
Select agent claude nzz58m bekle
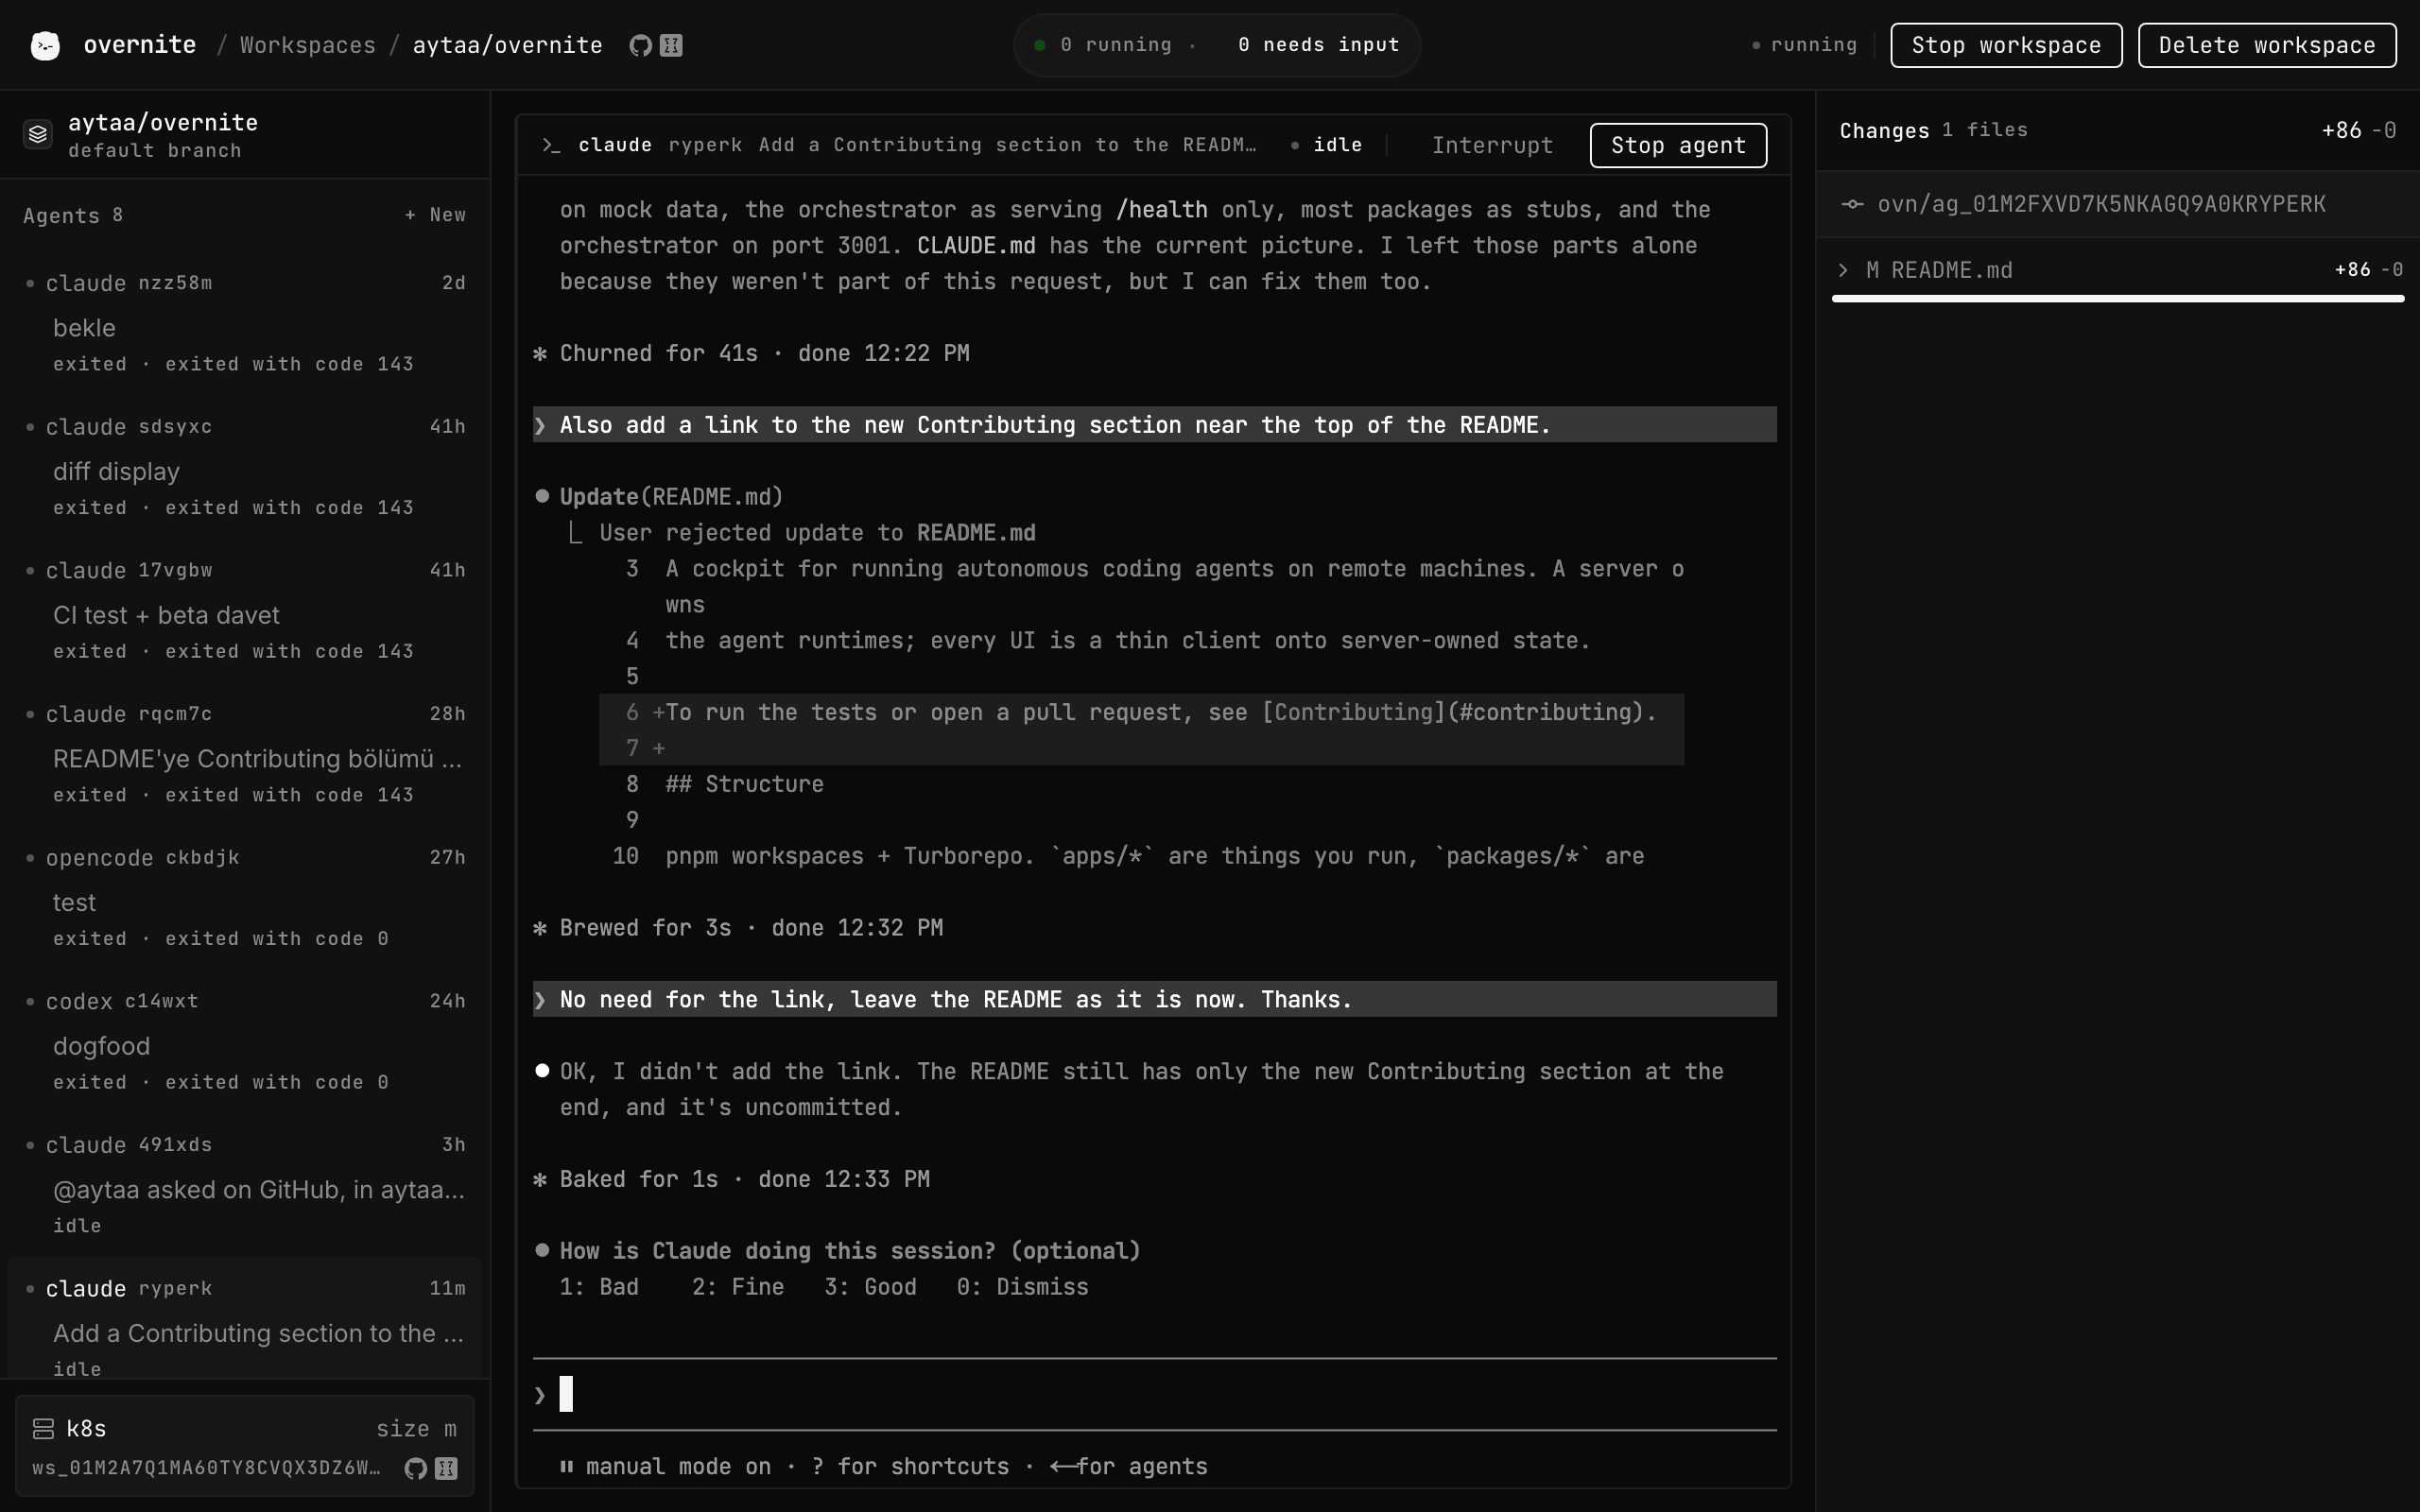245,322
